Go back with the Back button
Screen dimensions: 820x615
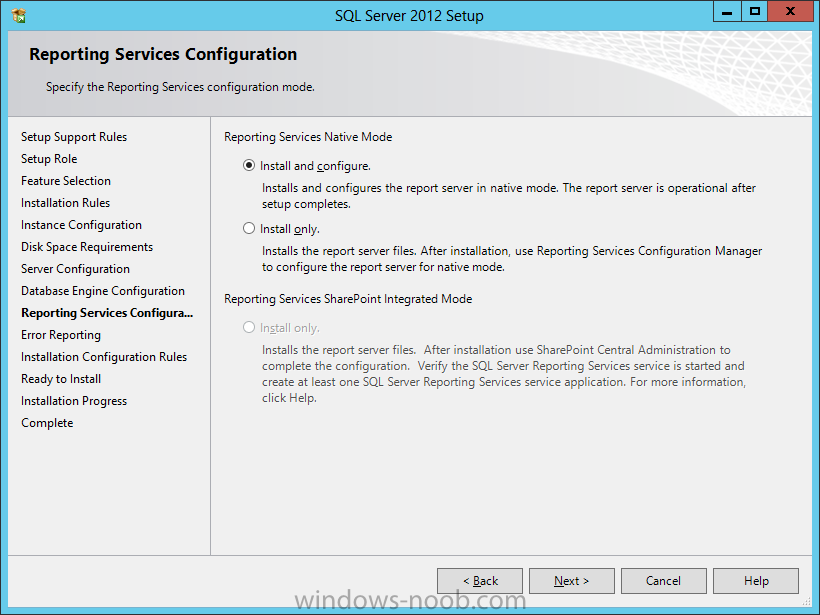pyautogui.click(x=480, y=580)
